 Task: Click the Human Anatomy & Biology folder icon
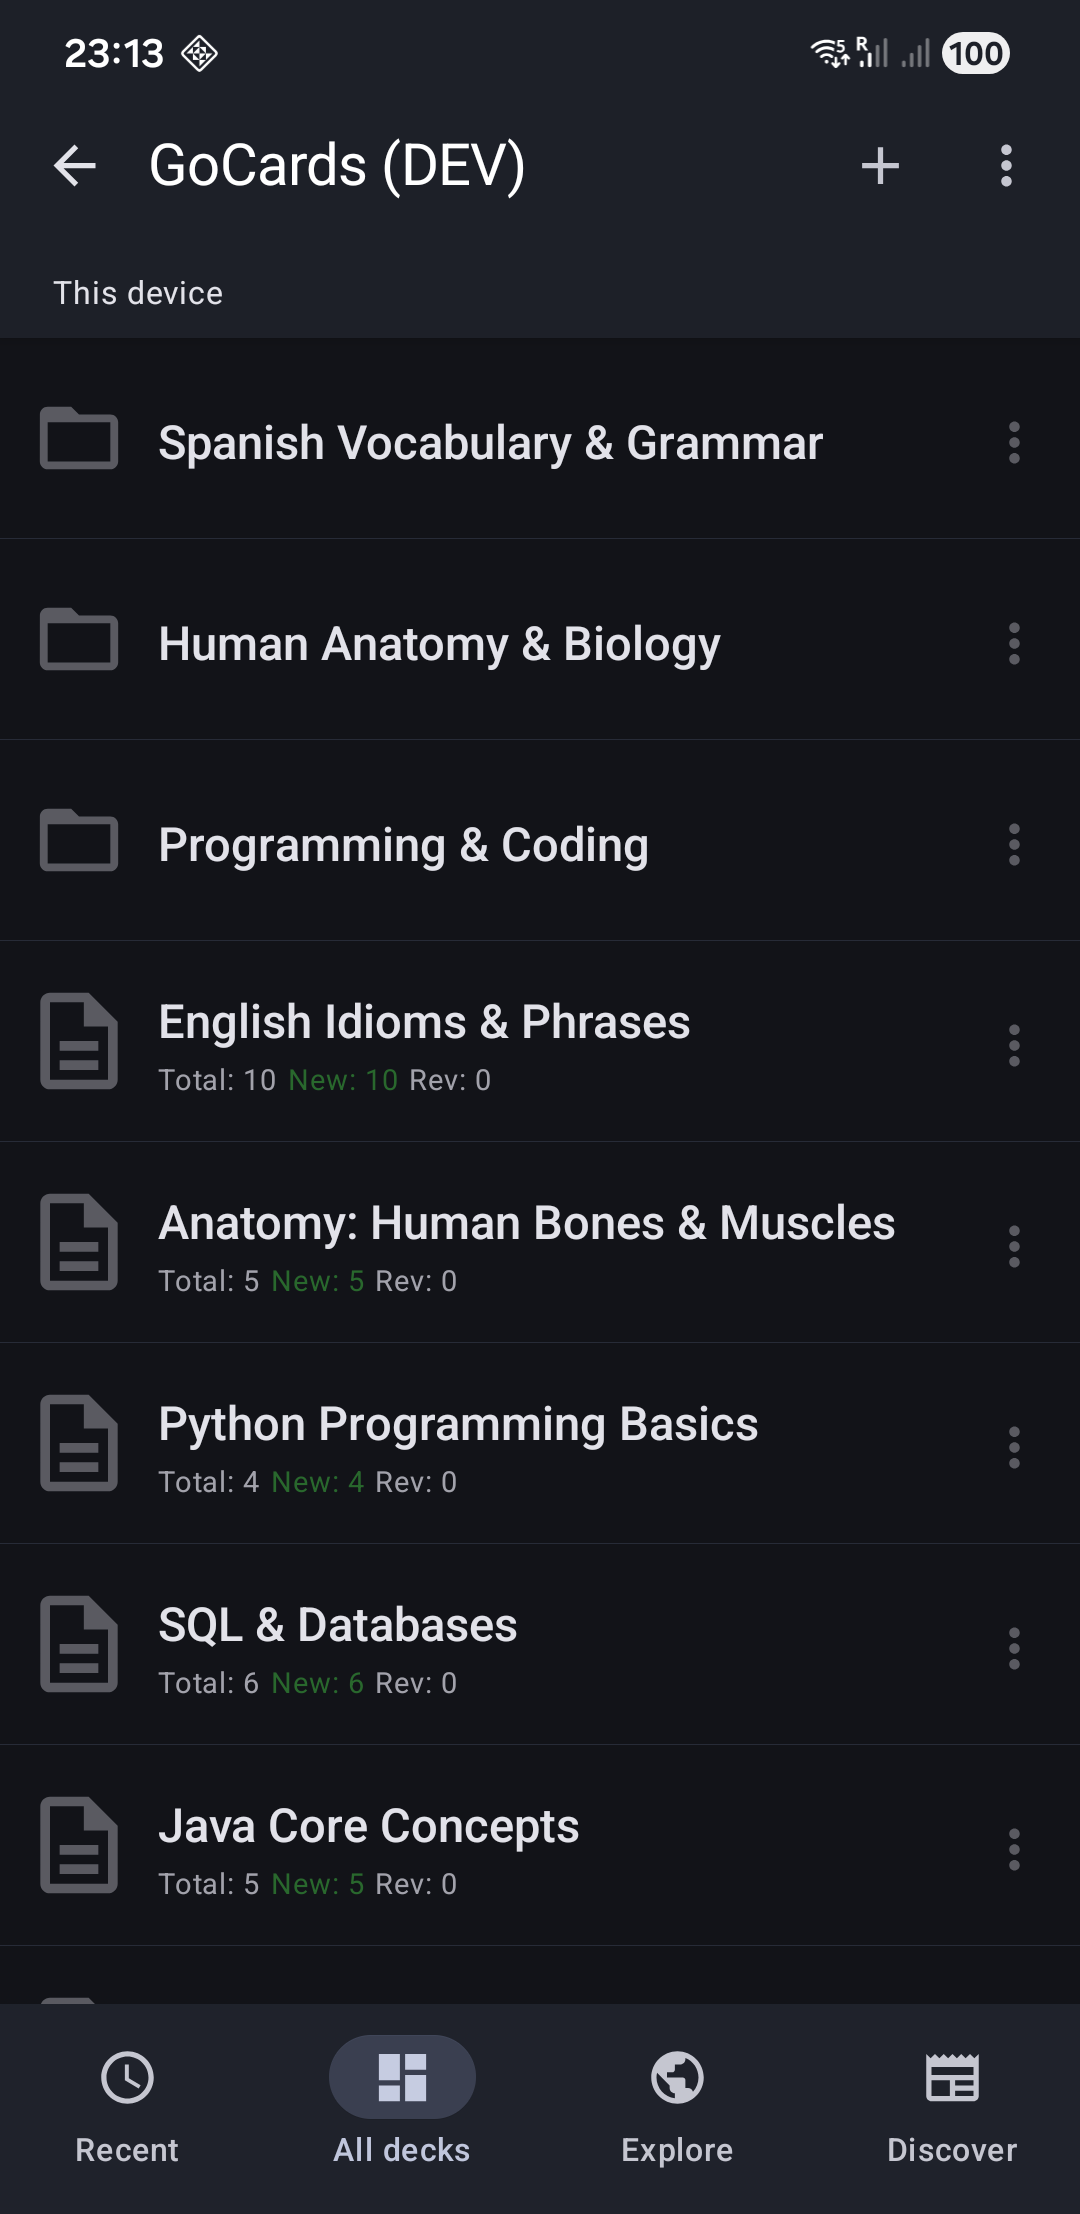click(79, 640)
